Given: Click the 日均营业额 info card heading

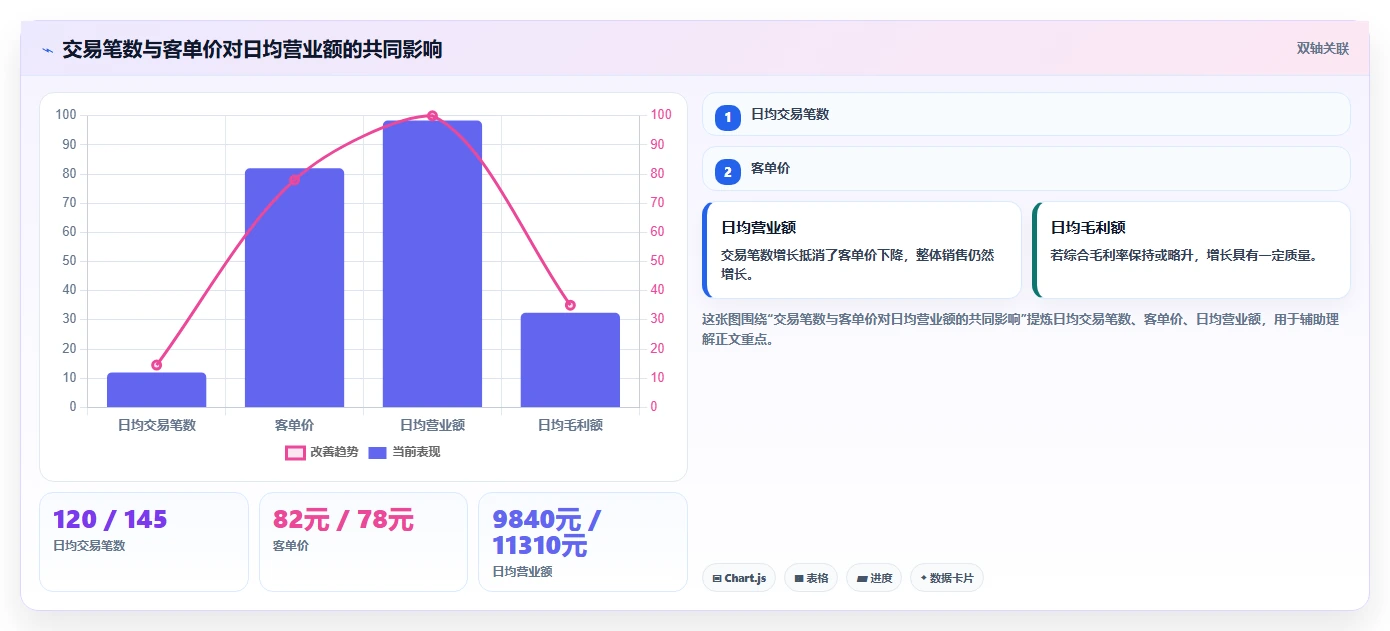Looking at the screenshot, I should coord(759,228).
